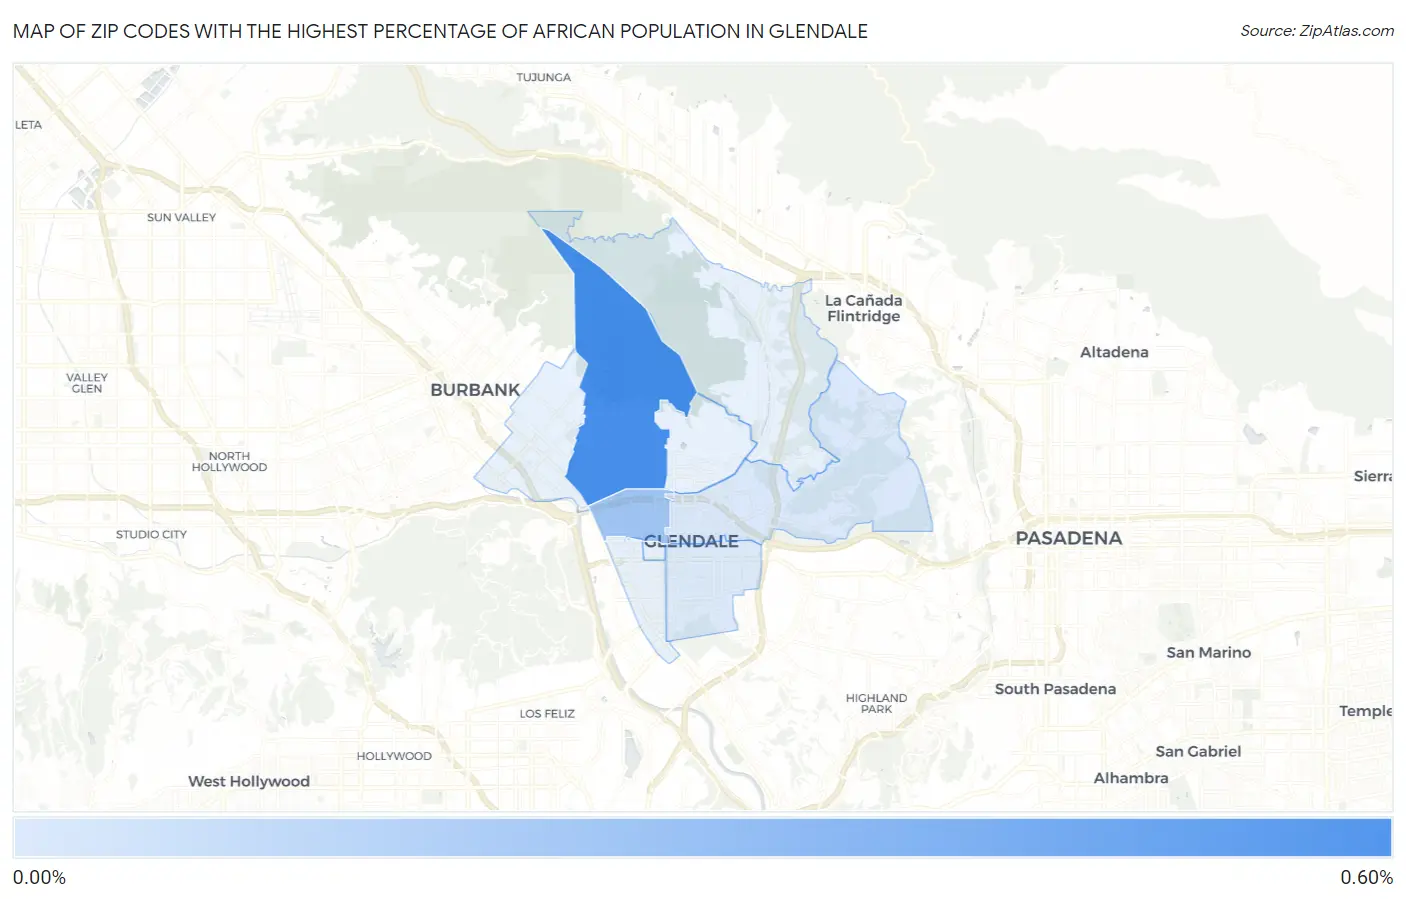Screen dimensions: 1406x899
Task: Click the La Cañada Flintridge label
Action: pos(863,308)
